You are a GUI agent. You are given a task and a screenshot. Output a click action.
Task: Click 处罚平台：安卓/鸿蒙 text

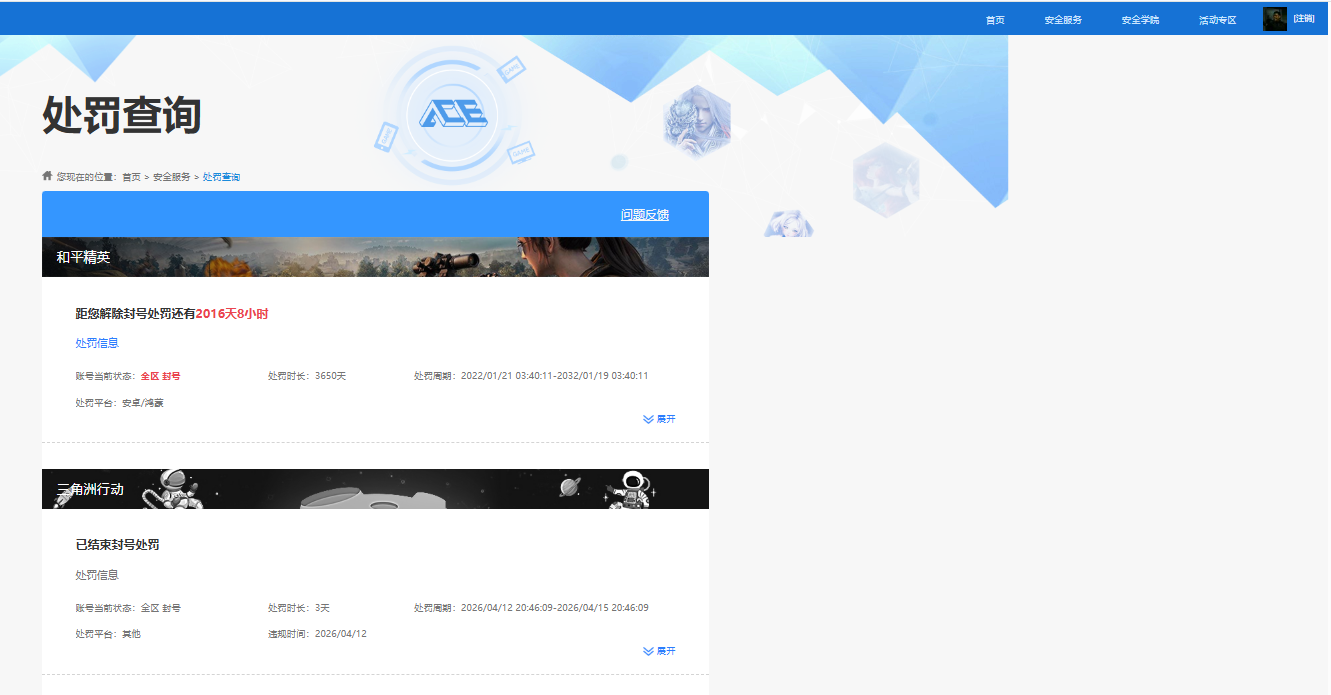tap(119, 403)
